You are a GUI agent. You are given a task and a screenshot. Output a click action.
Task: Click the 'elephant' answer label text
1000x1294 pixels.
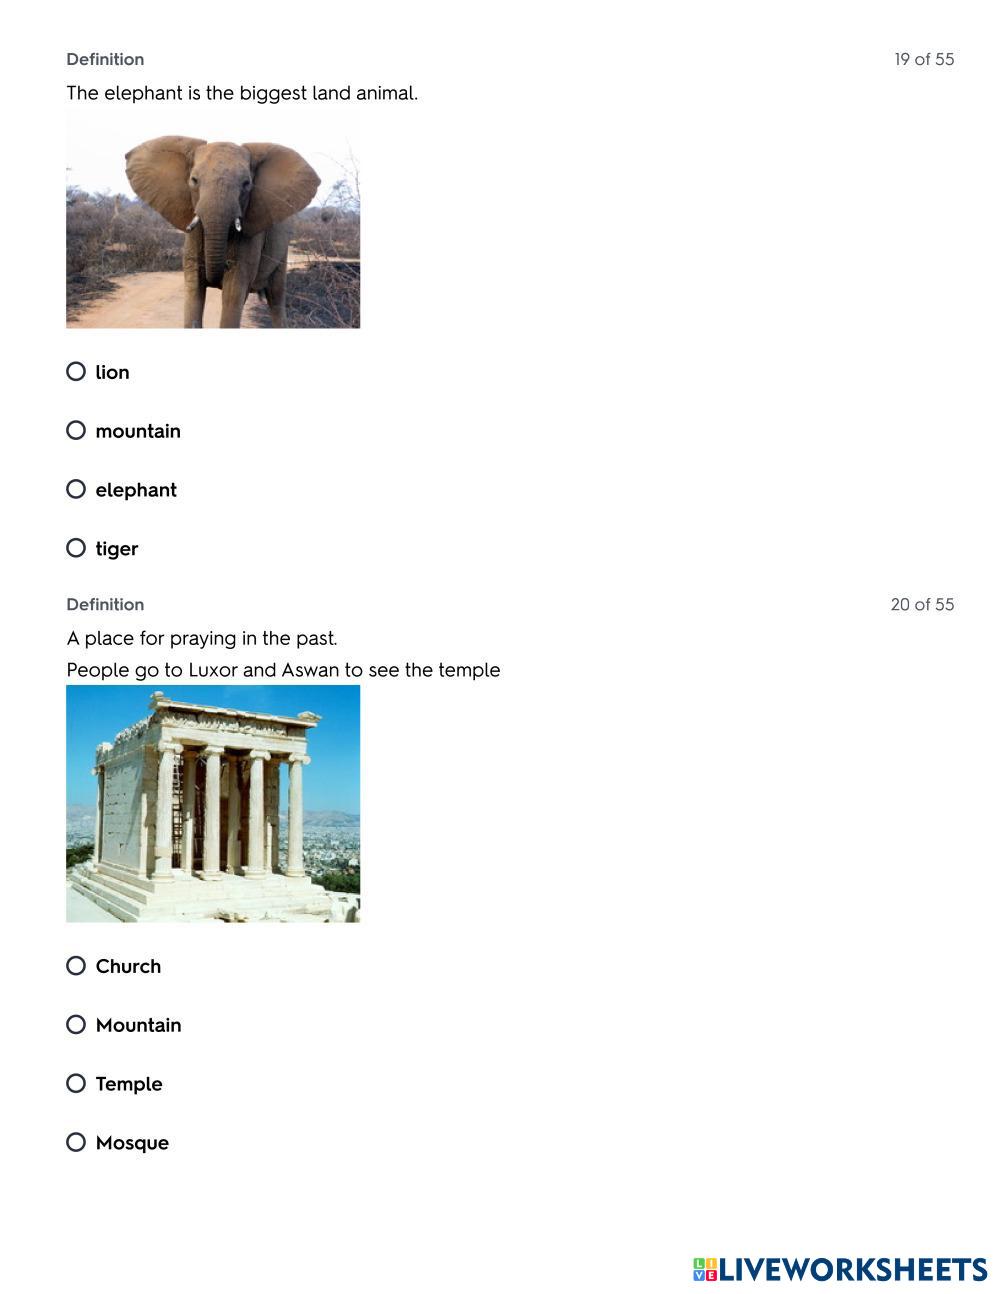[136, 490]
